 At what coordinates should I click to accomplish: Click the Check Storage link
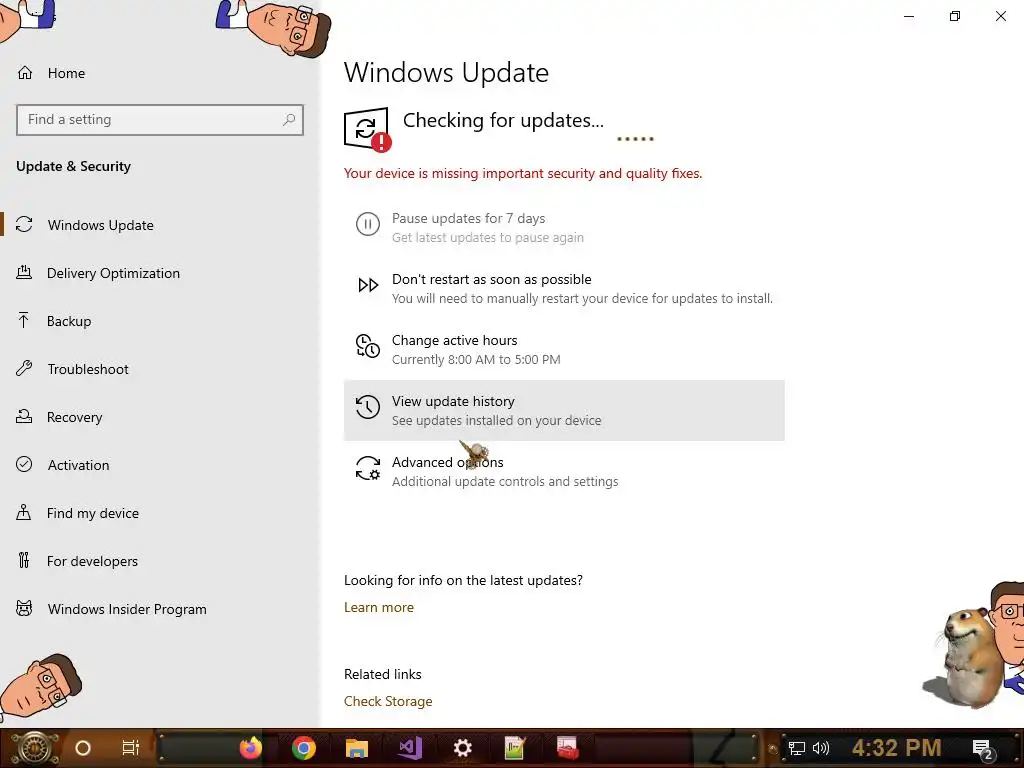click(x=388, y=701)
